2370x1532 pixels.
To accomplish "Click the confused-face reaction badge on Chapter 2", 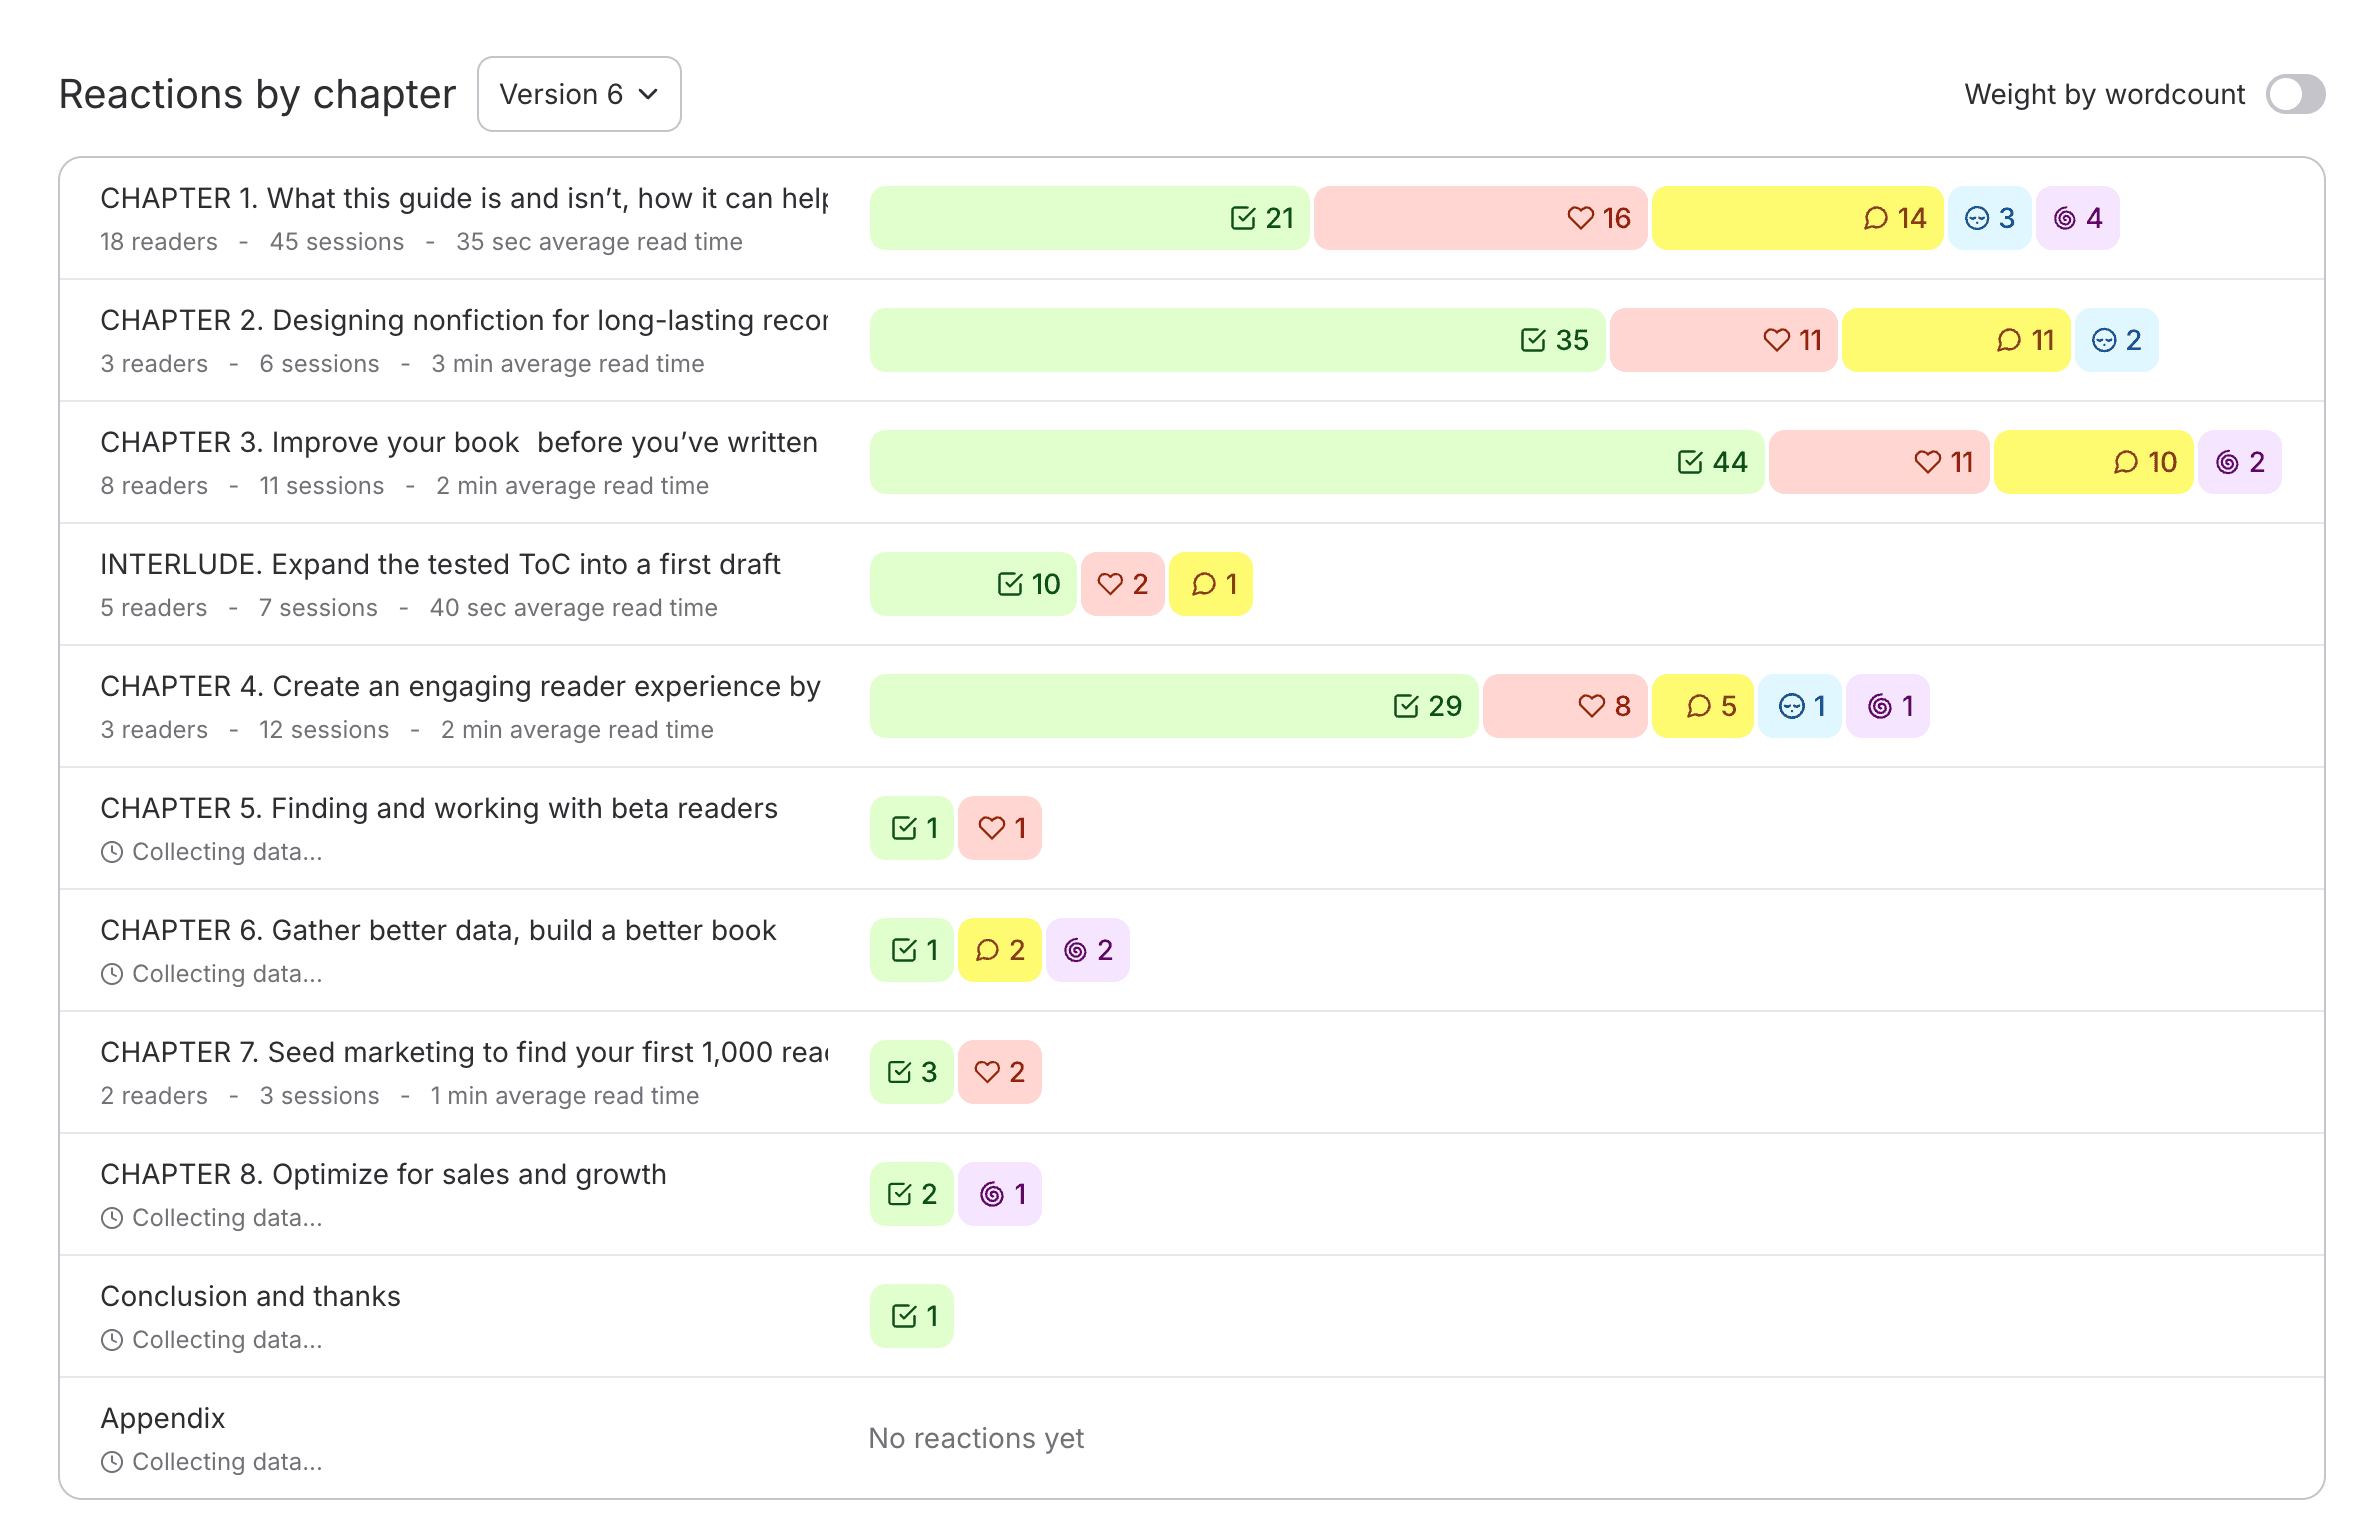I will (x=2116, y=340).
